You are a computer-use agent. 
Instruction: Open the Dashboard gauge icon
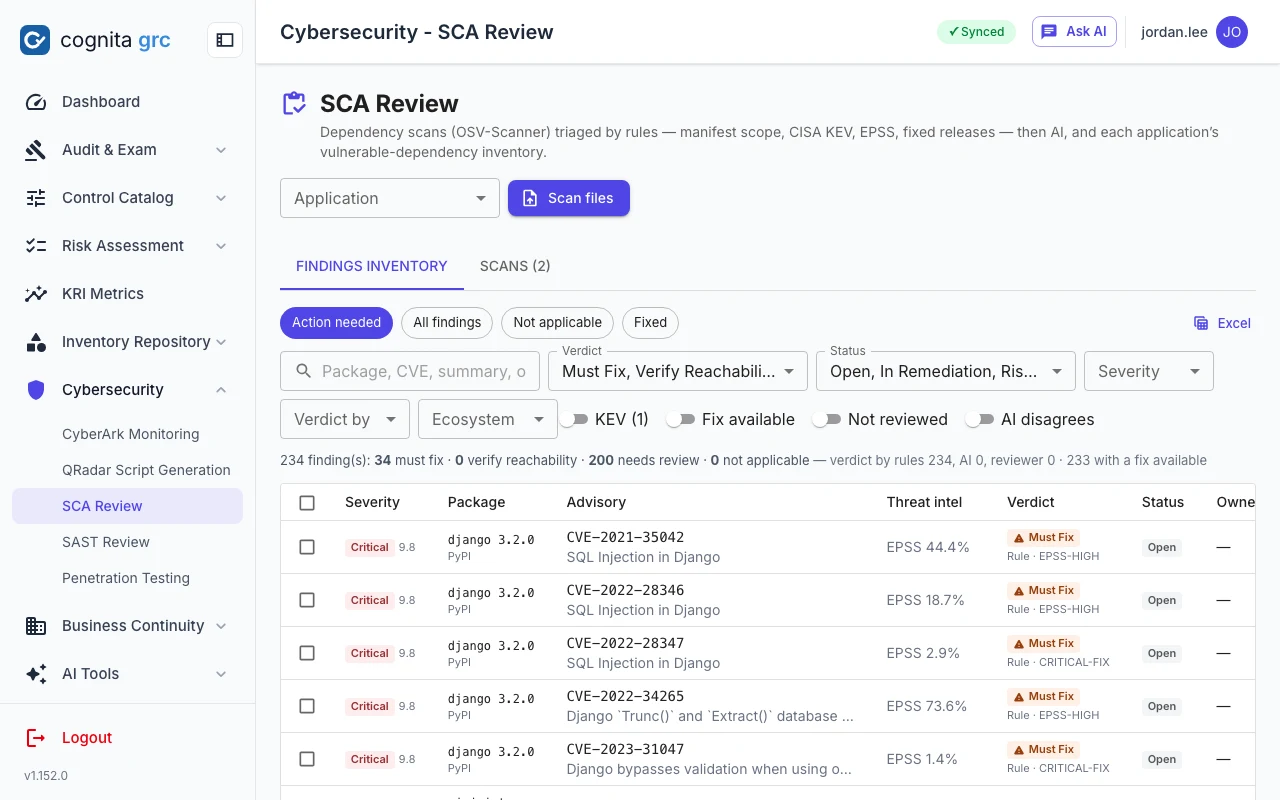pos(36,102)
